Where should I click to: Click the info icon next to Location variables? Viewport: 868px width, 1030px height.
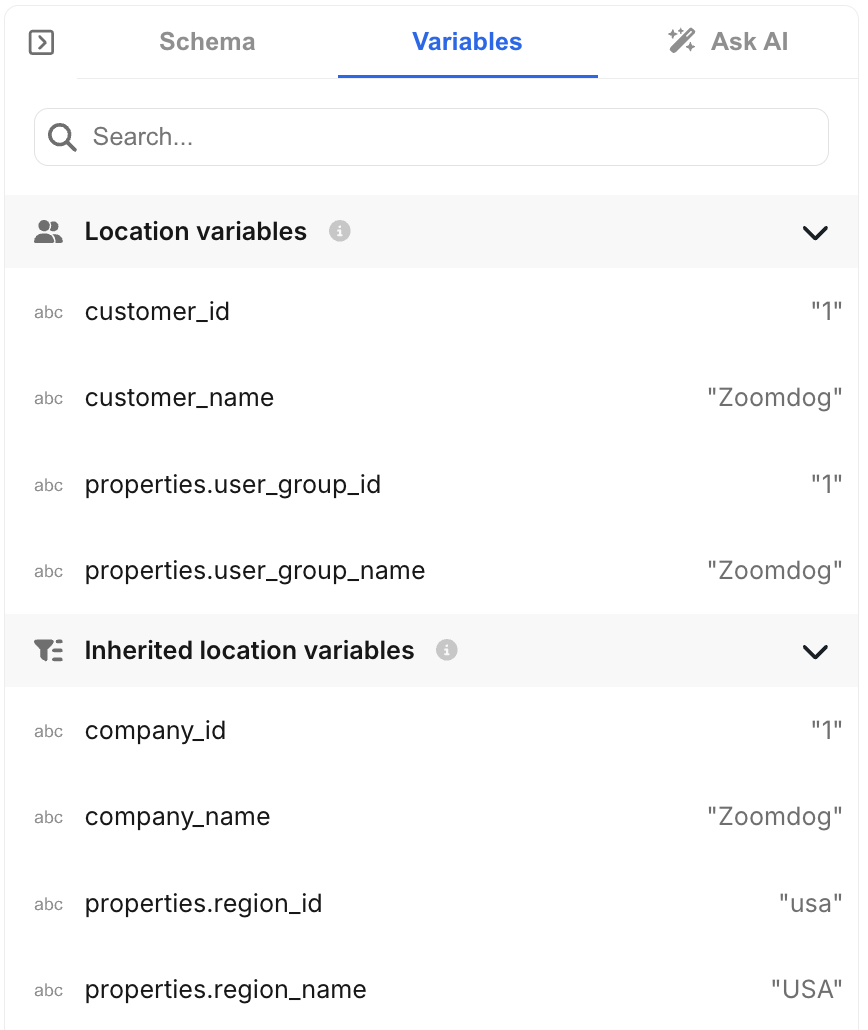339,231
